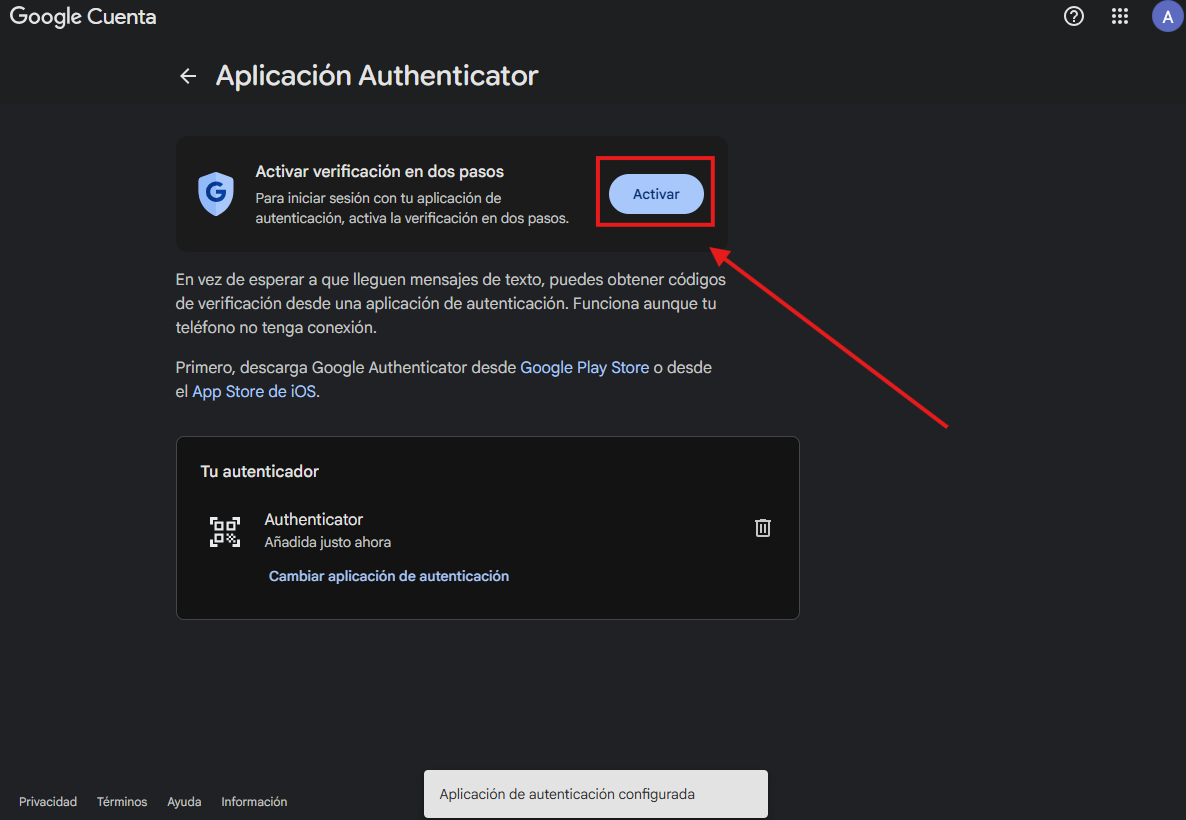Open the App Store de iOS link

point(253,392)
